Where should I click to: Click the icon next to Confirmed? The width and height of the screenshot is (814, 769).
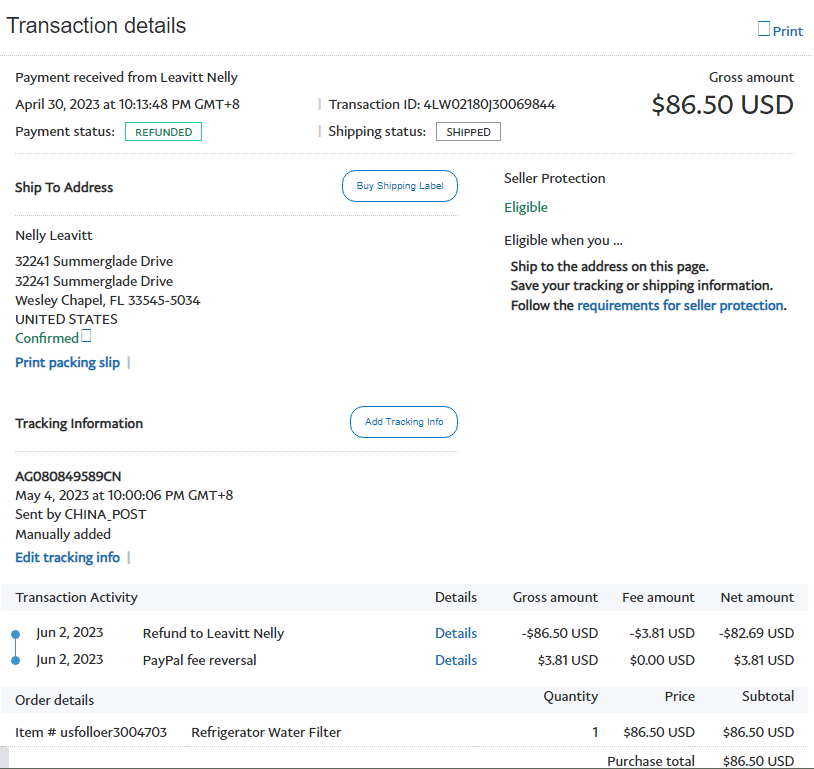click(86, 337)
